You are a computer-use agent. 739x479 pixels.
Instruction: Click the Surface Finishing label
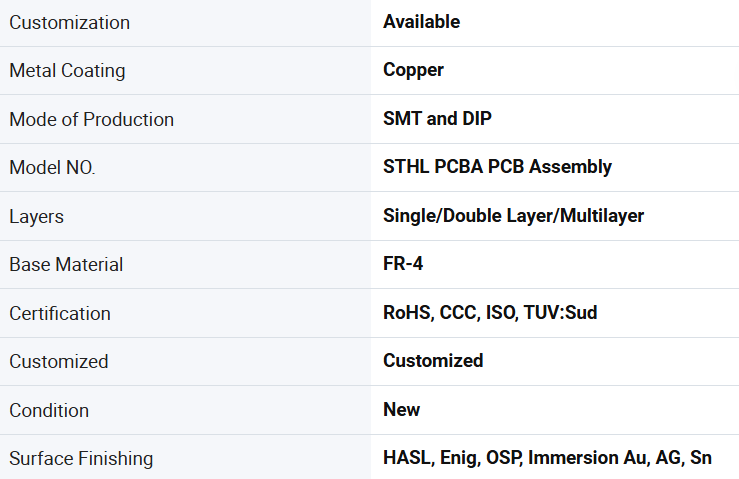(81, 459)
